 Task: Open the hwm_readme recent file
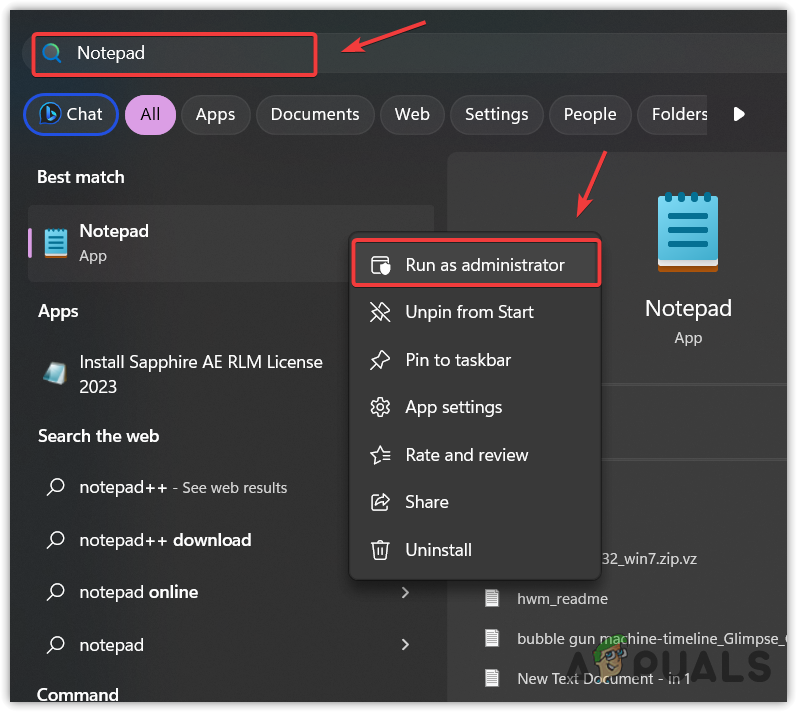click(562, 599)
